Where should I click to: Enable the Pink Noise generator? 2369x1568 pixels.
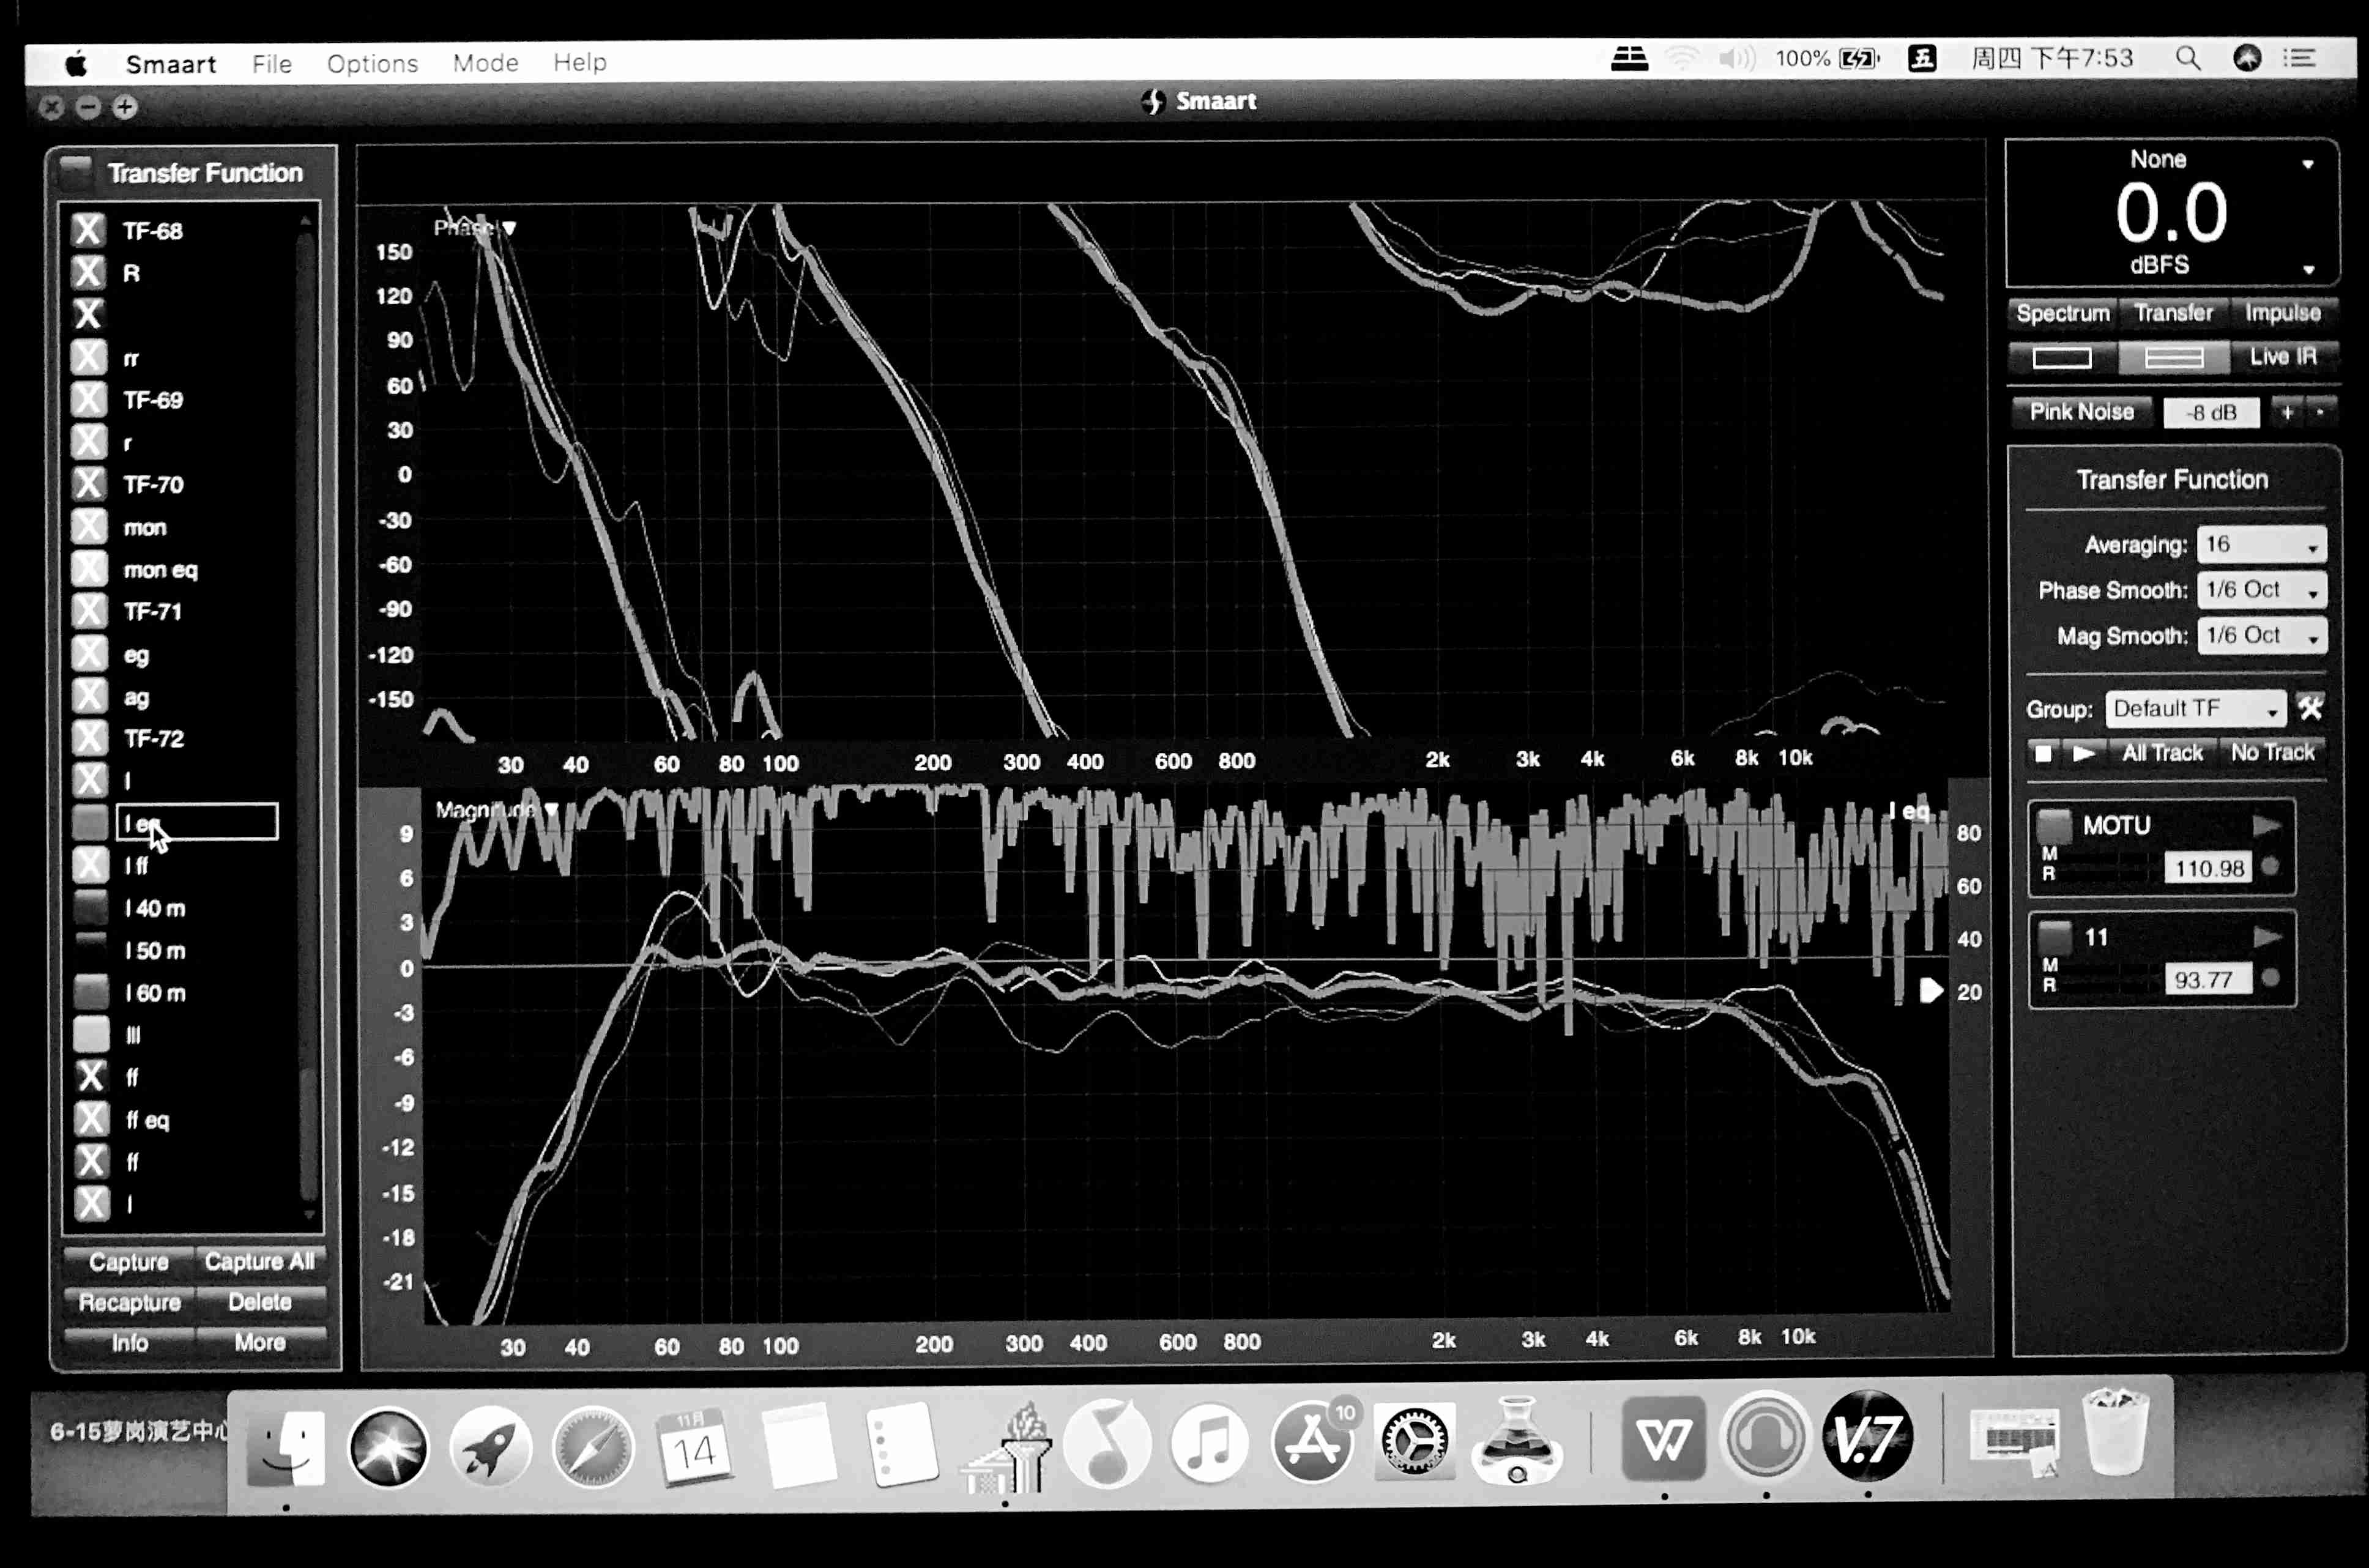click(x=2081, y=412)
